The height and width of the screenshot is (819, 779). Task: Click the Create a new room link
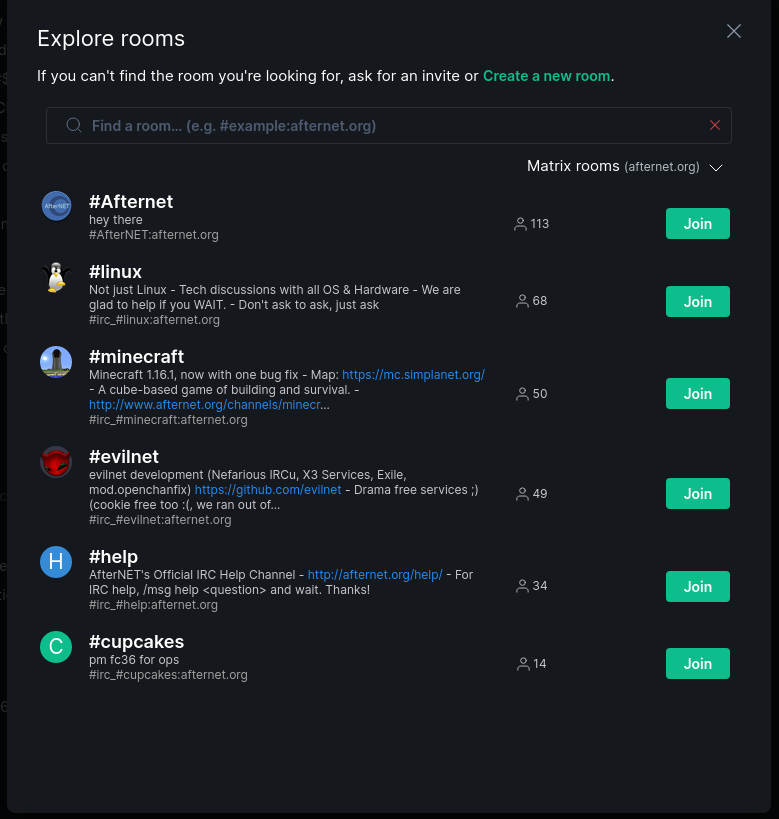(546, 76)
